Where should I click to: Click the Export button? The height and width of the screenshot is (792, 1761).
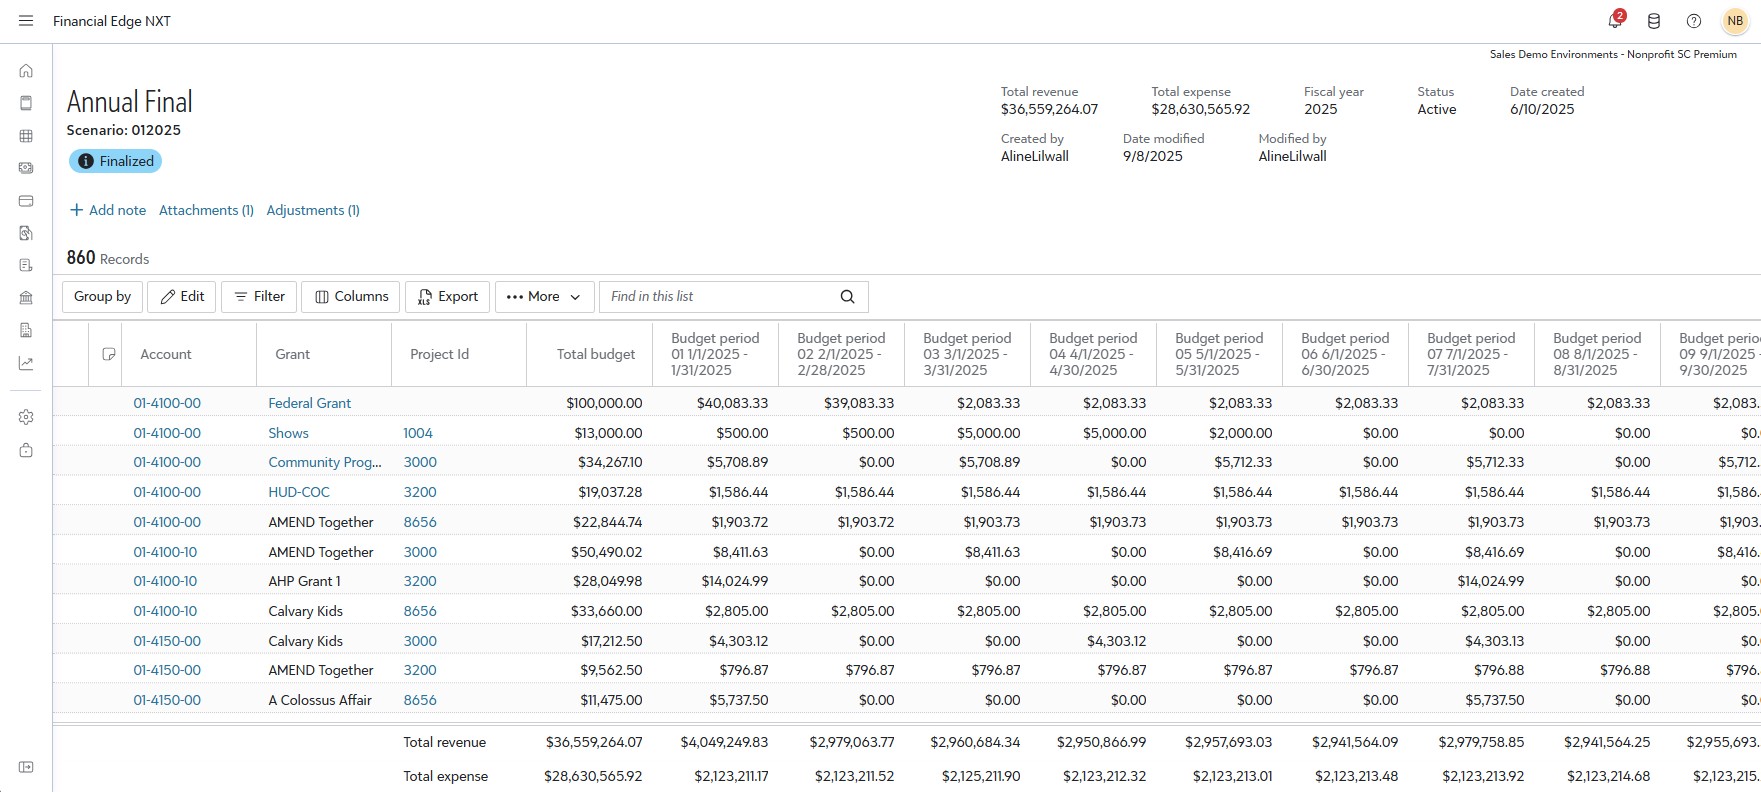447,297
